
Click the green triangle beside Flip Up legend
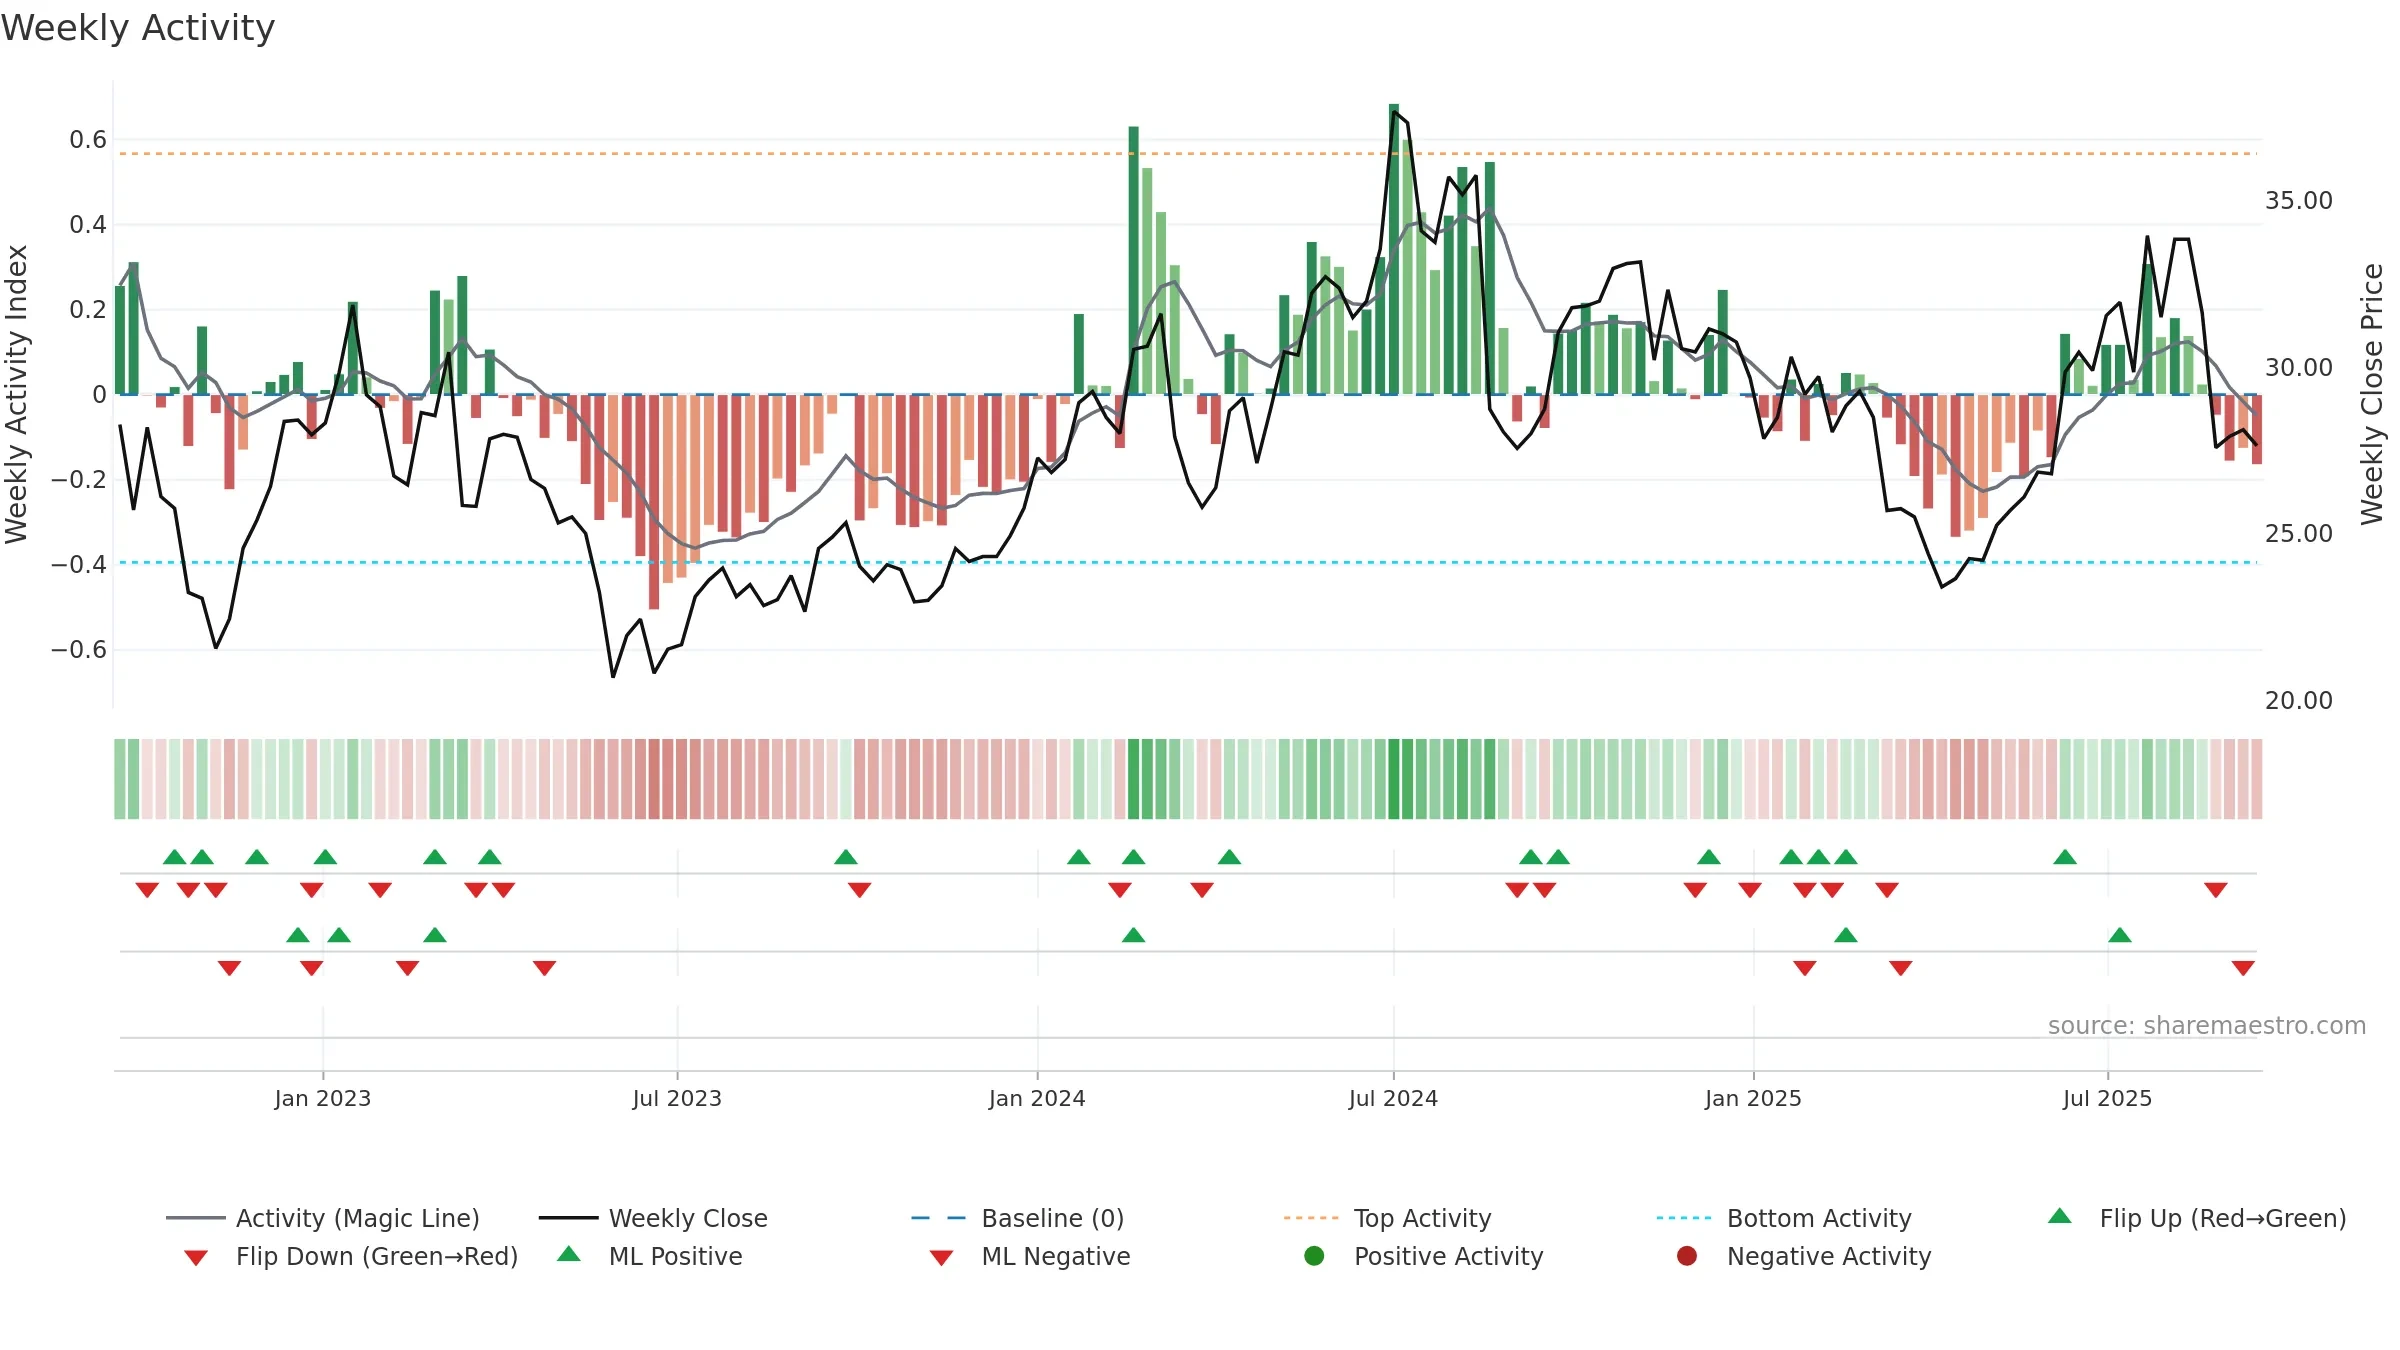2060,1216
